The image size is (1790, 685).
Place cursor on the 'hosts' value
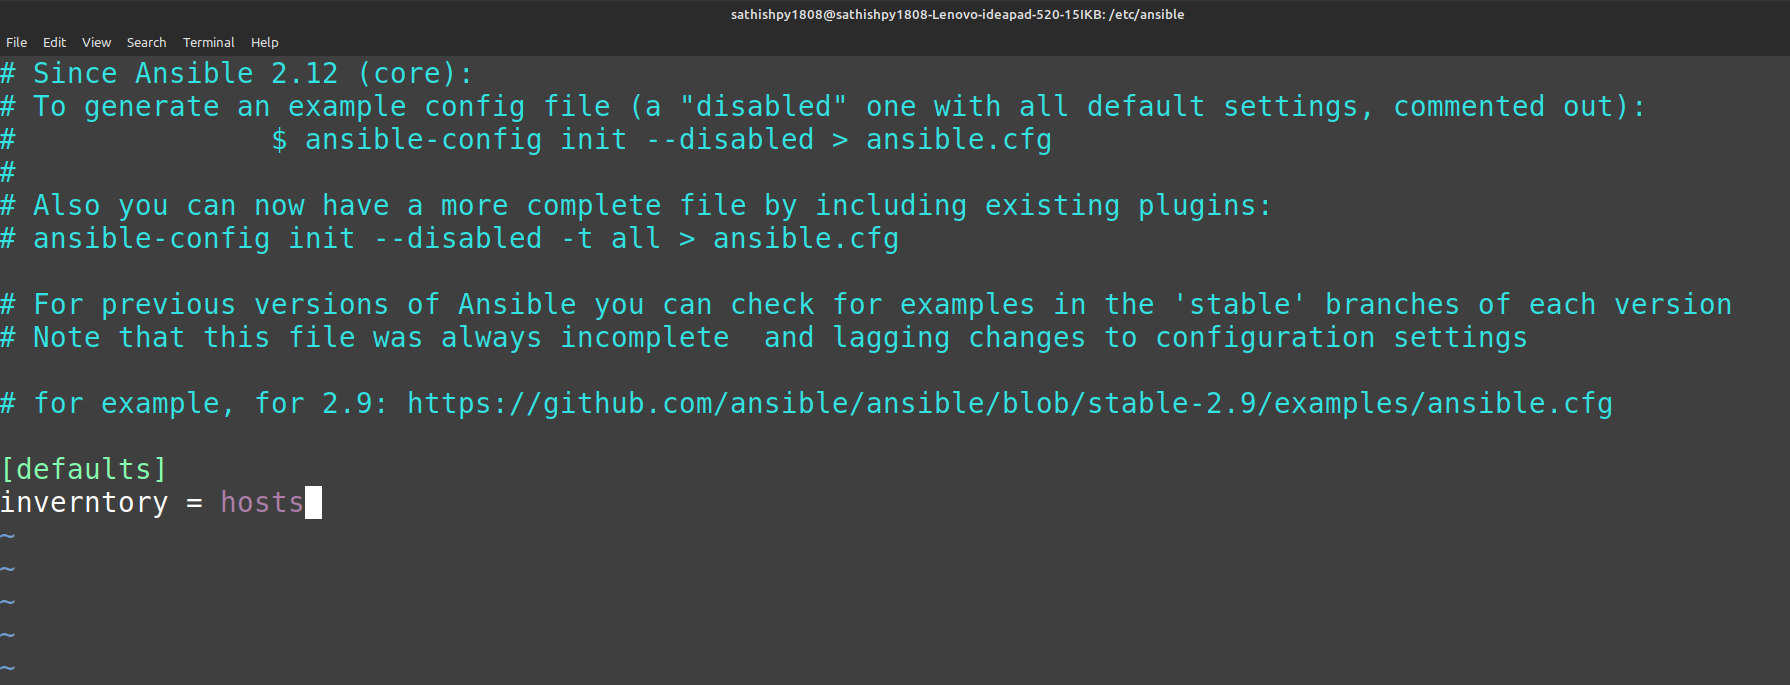point(261,502)
